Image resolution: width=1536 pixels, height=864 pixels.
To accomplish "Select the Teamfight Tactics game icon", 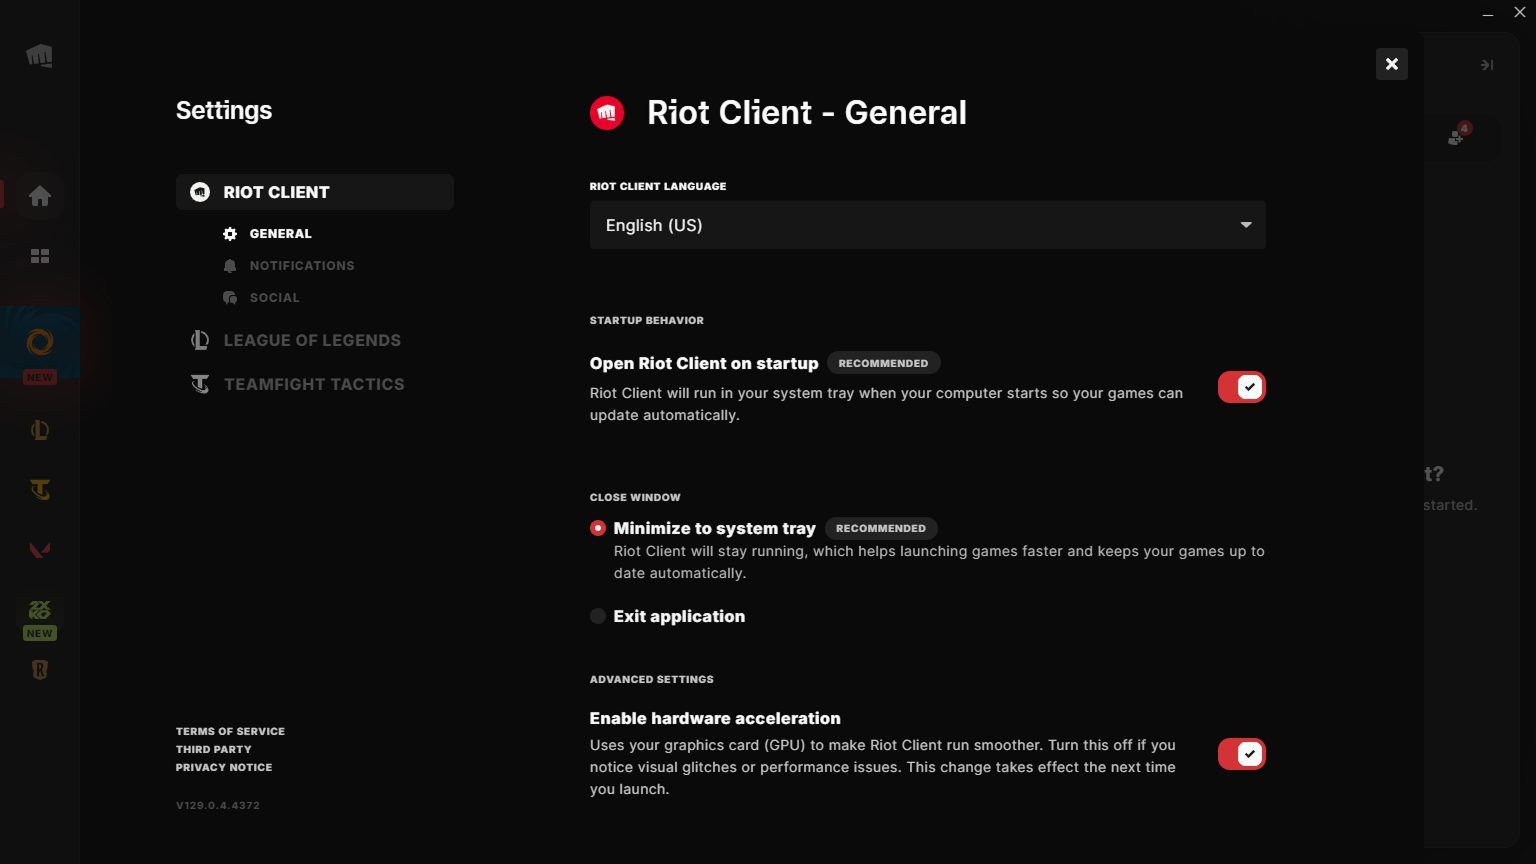I will pyautogui.click(x=40, y=489).
